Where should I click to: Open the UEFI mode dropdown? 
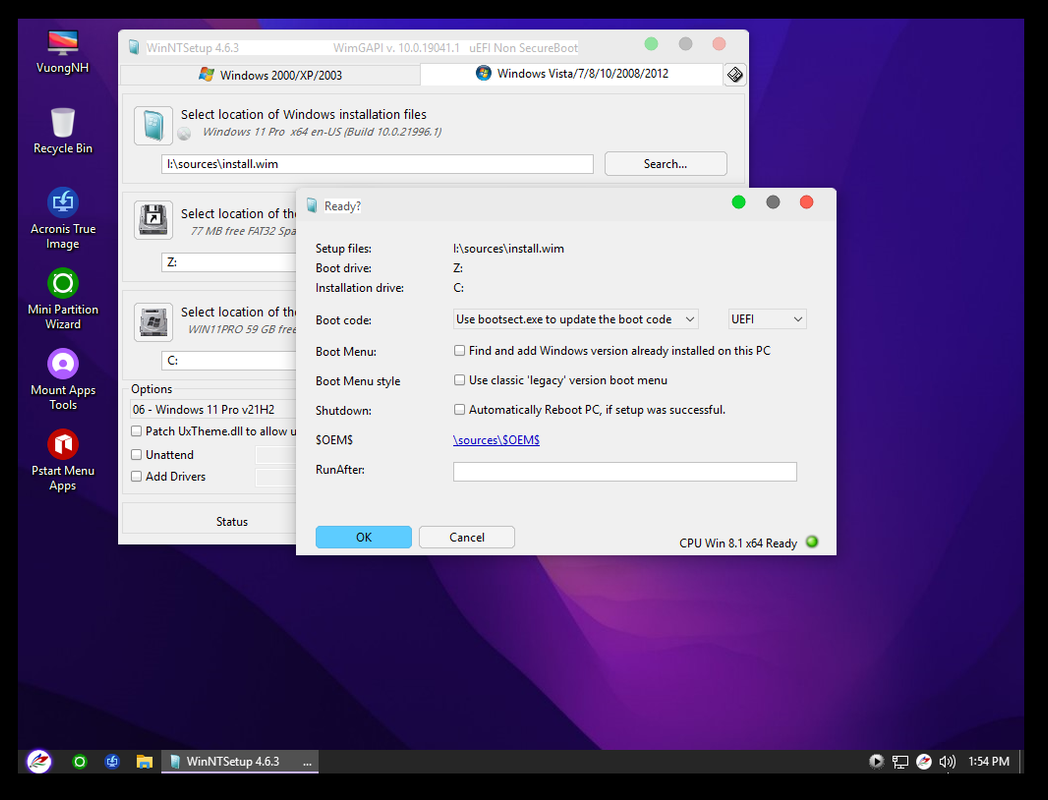tap(767, 319)
